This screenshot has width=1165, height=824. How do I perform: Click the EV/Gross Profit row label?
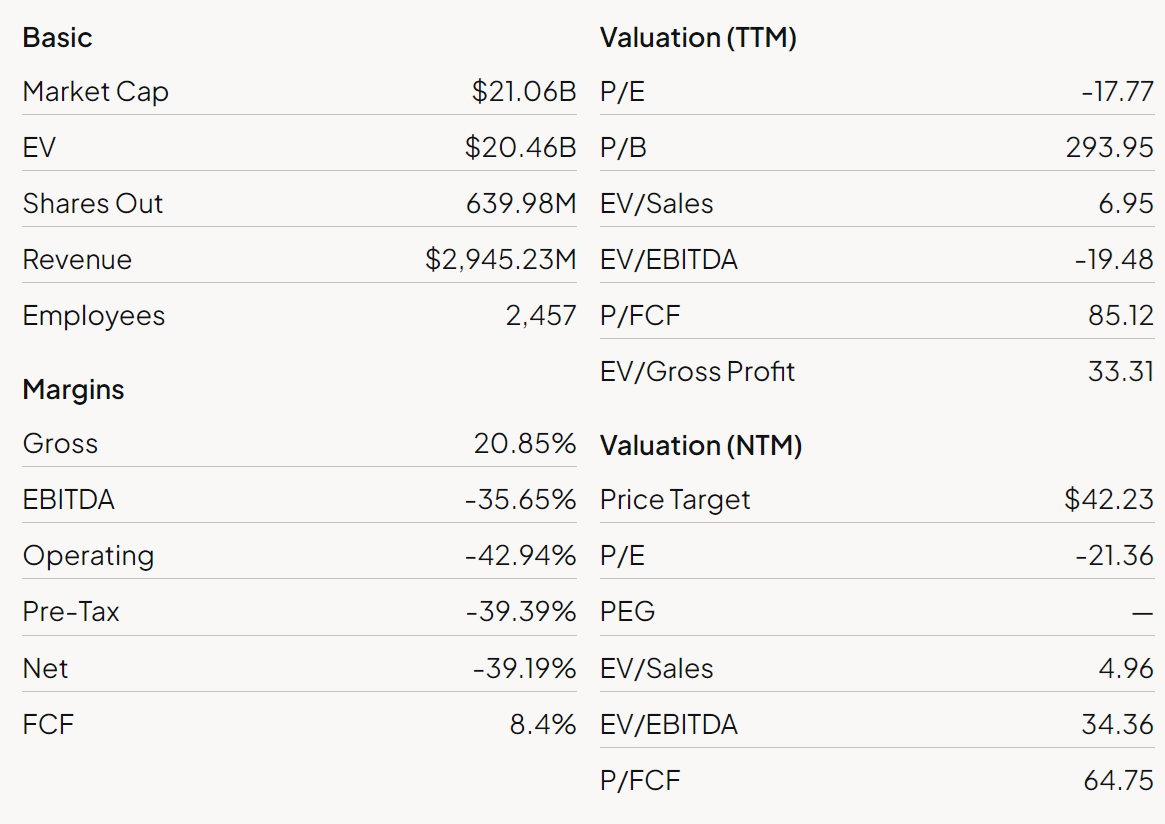point(697,372)
